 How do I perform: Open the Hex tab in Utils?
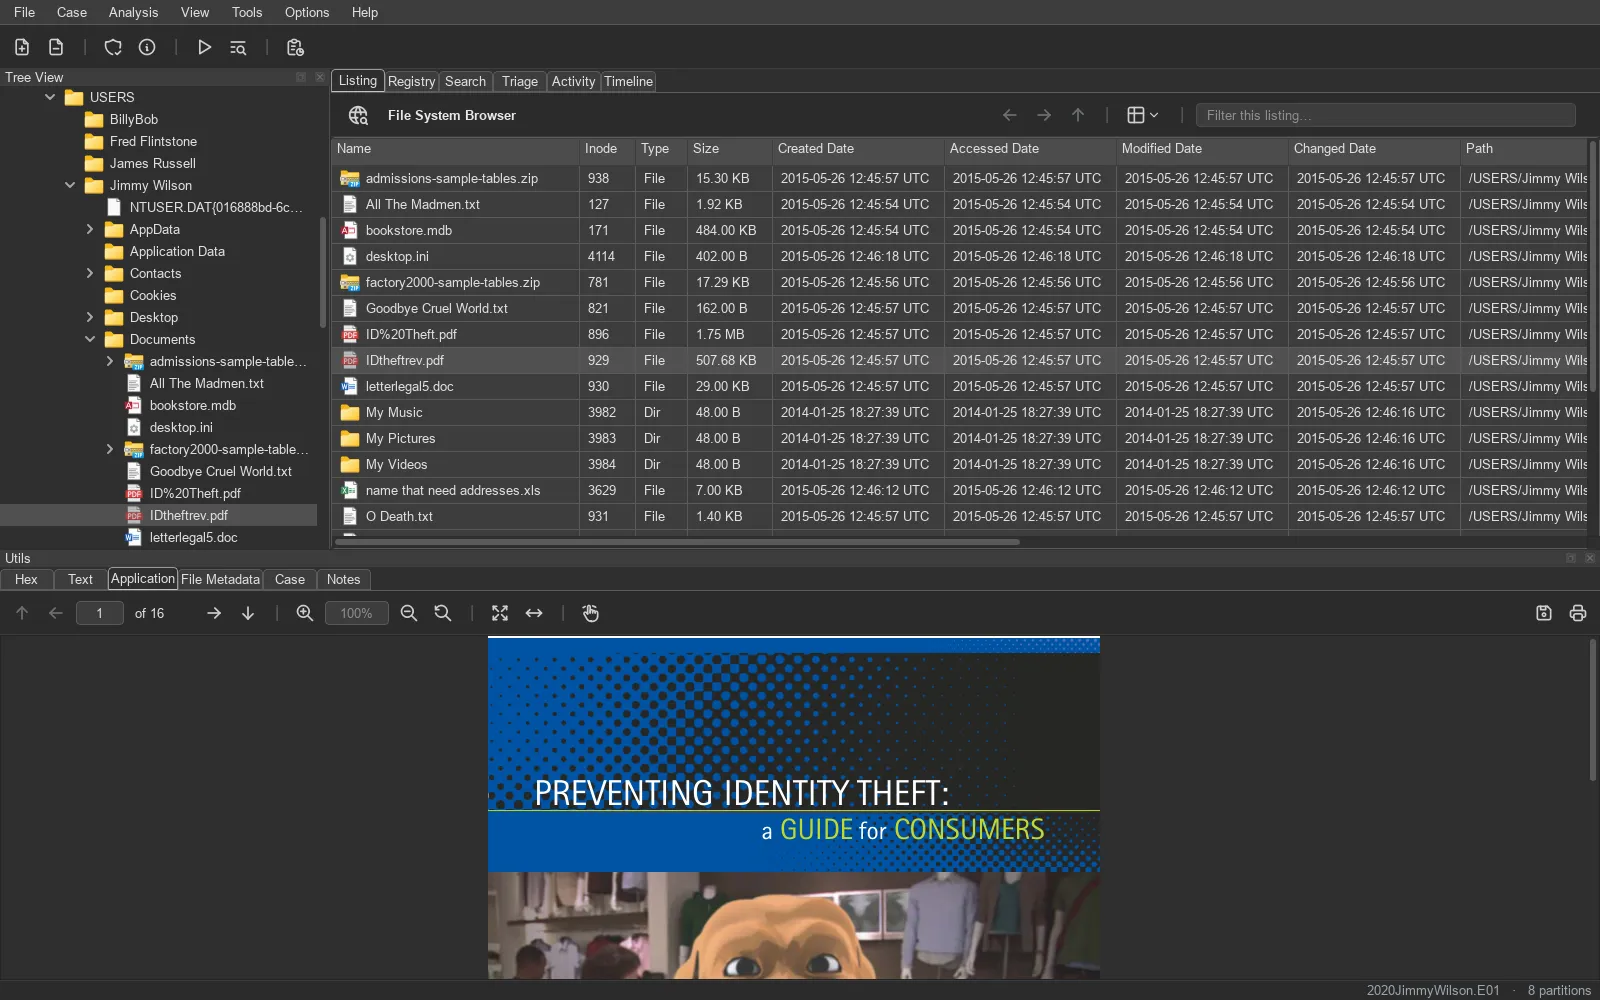(27, 579)
